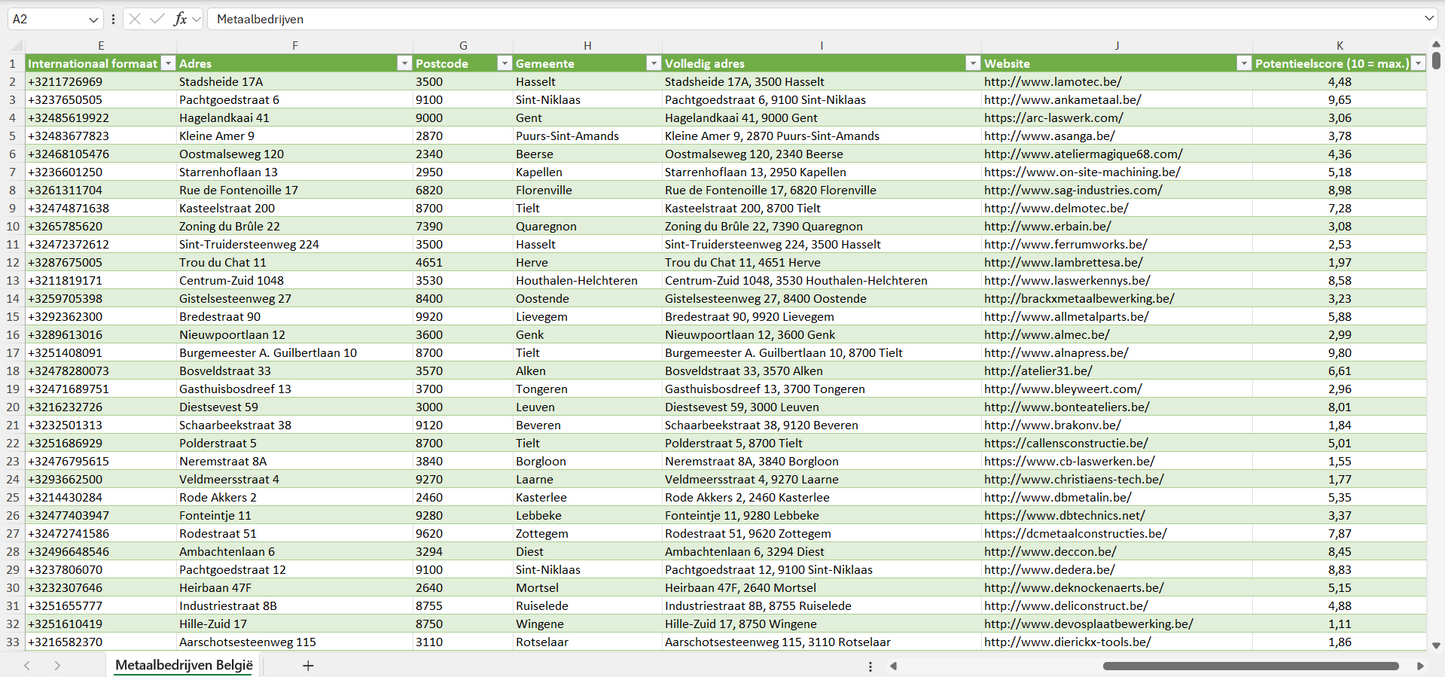Open the http://www.lamotec.be/ website link

1052,82
